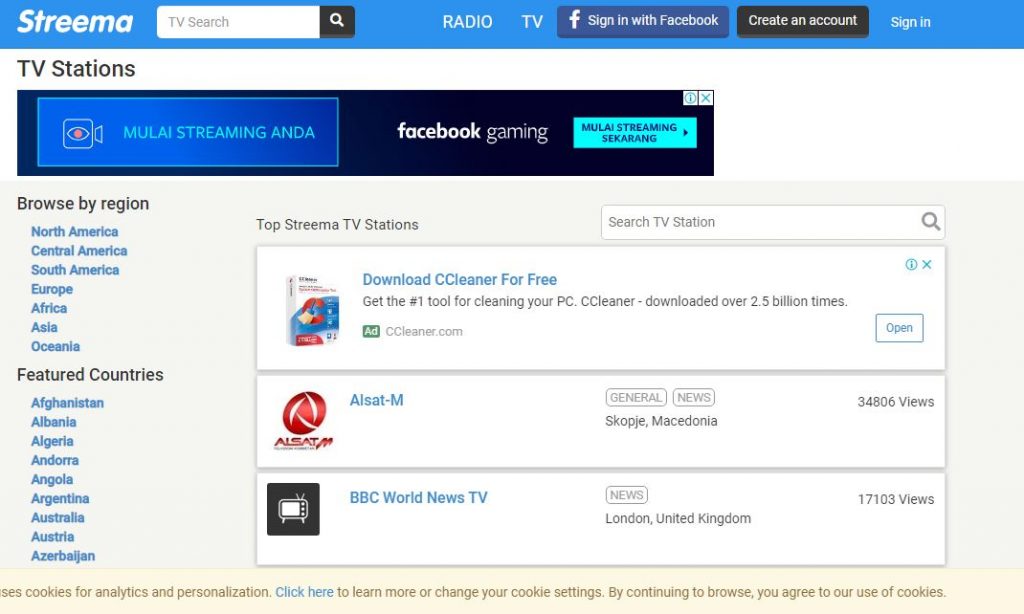Screen dimensions: 1024x614
Task: Open the TV menu item
Action: click(x=532, y=22)
